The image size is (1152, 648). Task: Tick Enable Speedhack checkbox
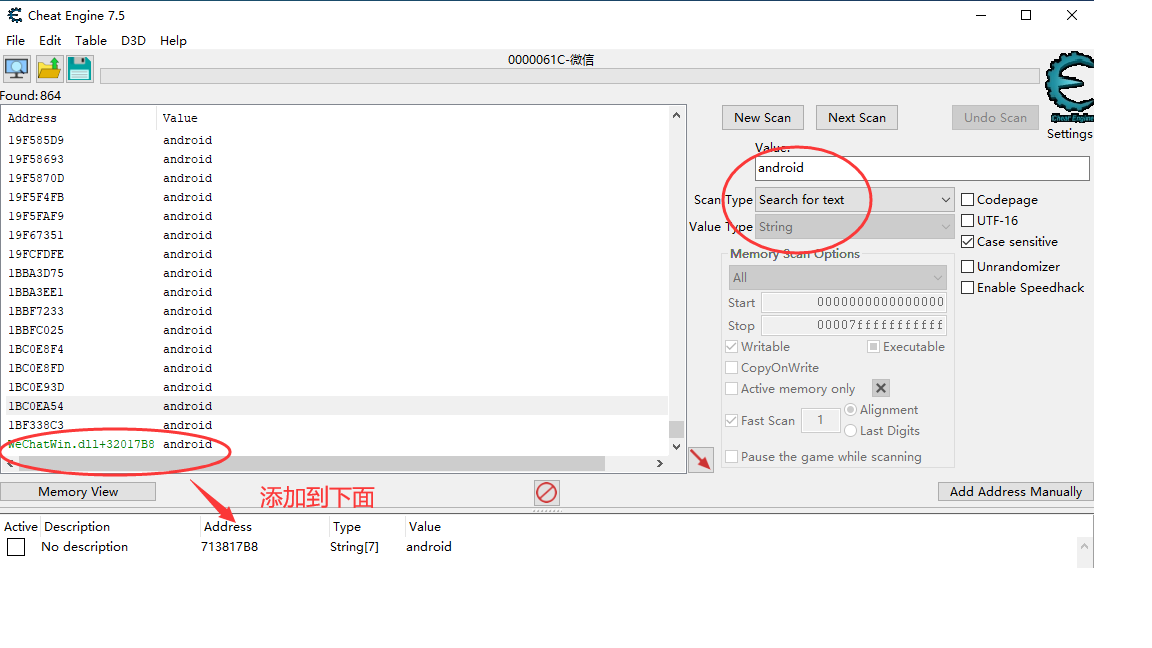[x=968, y=287]
